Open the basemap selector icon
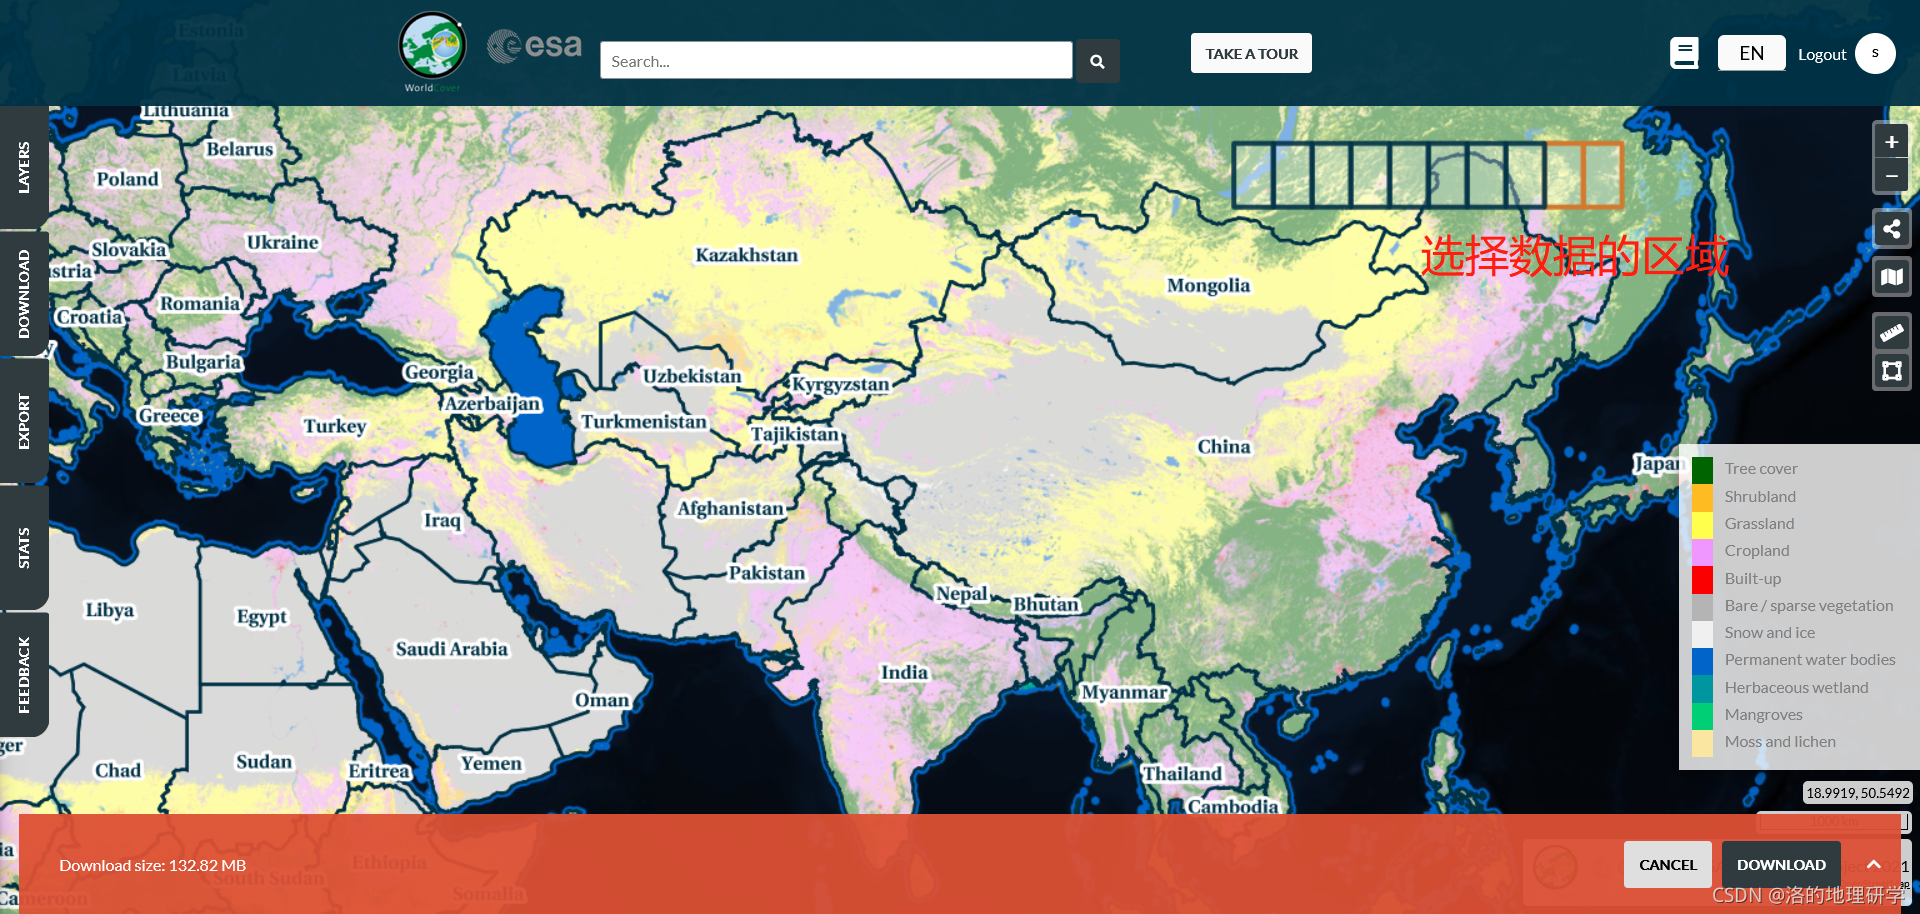The image size is (1920, 914). click(x=1891, y=277)
